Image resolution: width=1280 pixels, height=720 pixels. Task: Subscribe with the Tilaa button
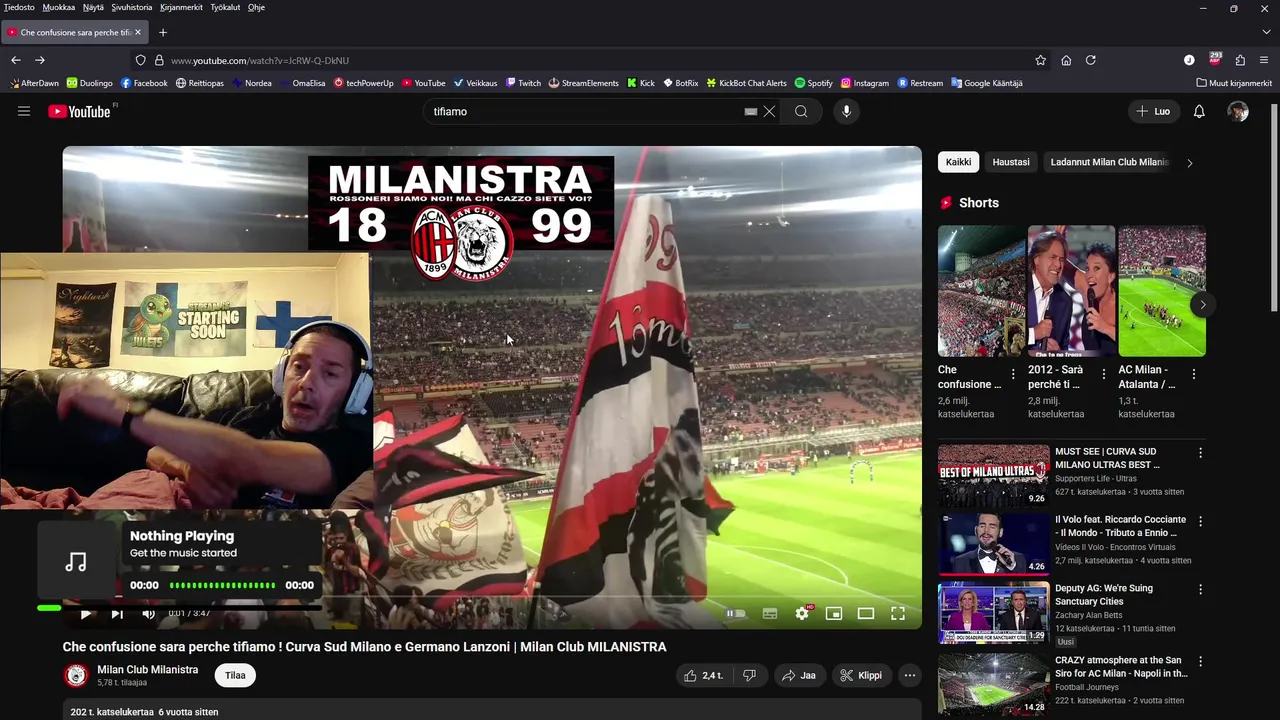(235, 675)
